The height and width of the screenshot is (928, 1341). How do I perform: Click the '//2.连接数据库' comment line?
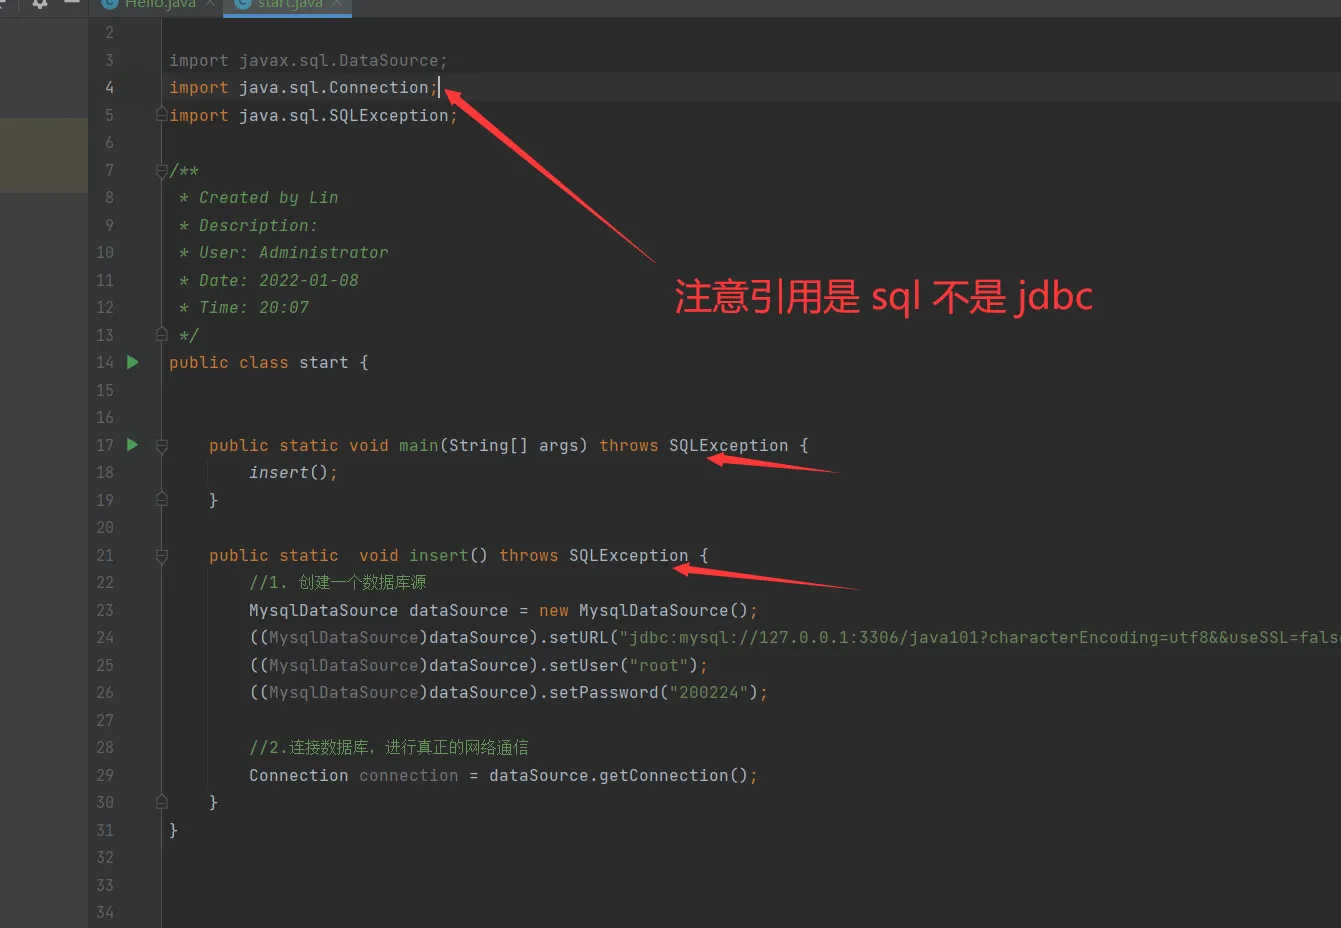389,748
